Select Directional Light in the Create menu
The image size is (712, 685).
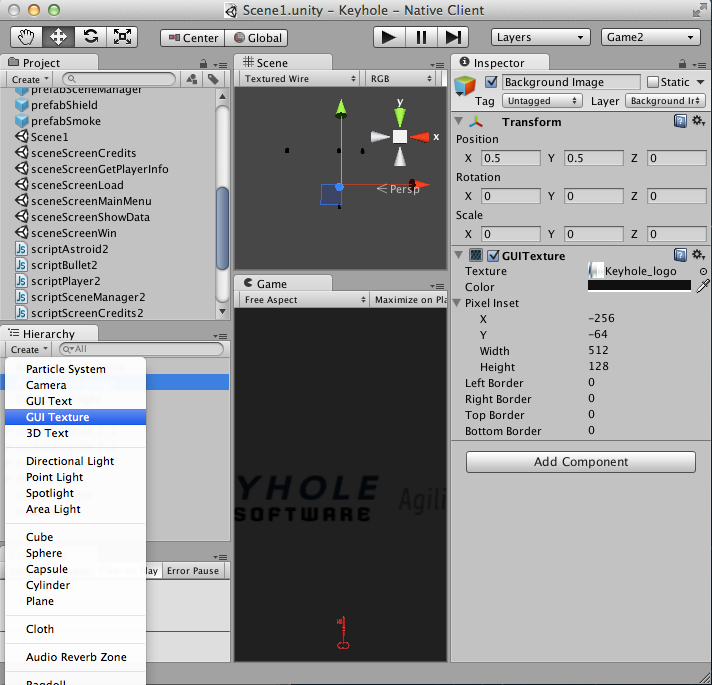coord(70,461)
